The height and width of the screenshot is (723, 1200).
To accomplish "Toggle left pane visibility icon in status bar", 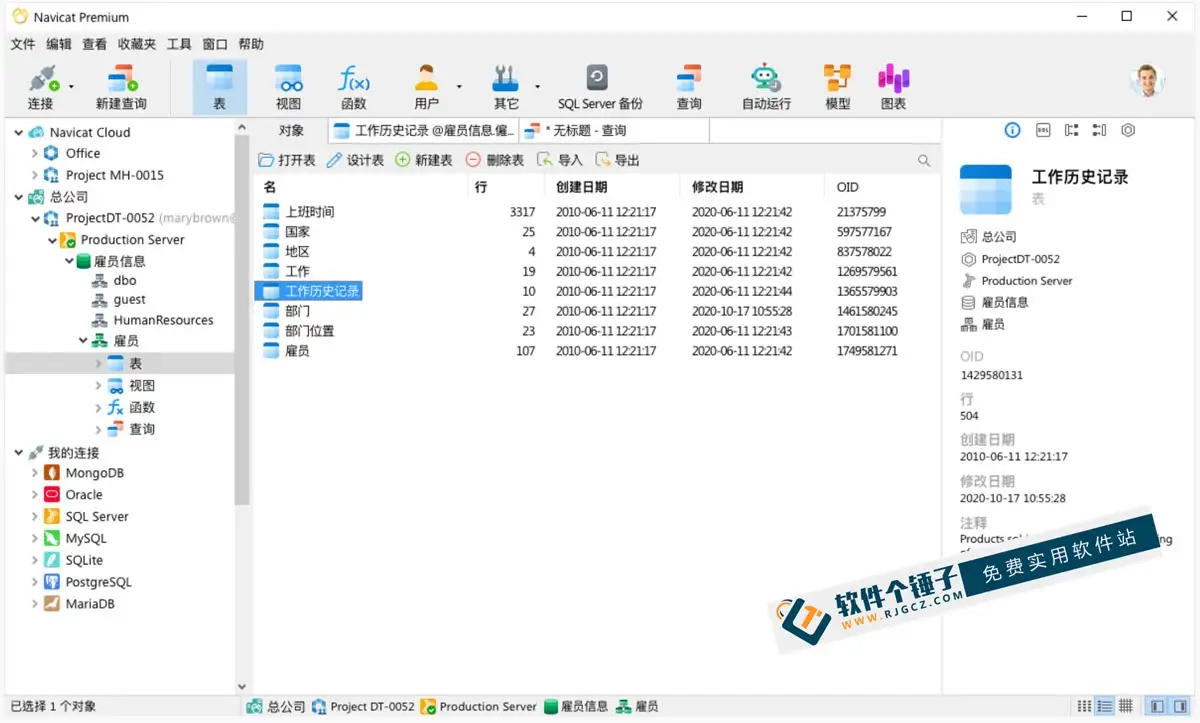I will (1157, 706).
